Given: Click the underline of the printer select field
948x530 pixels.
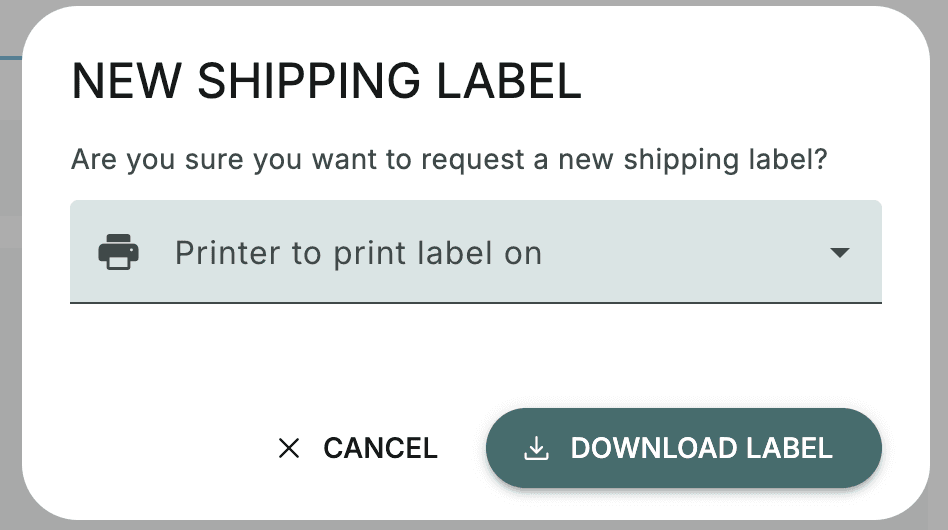Looking at the screenshot, I should (475, 301).
